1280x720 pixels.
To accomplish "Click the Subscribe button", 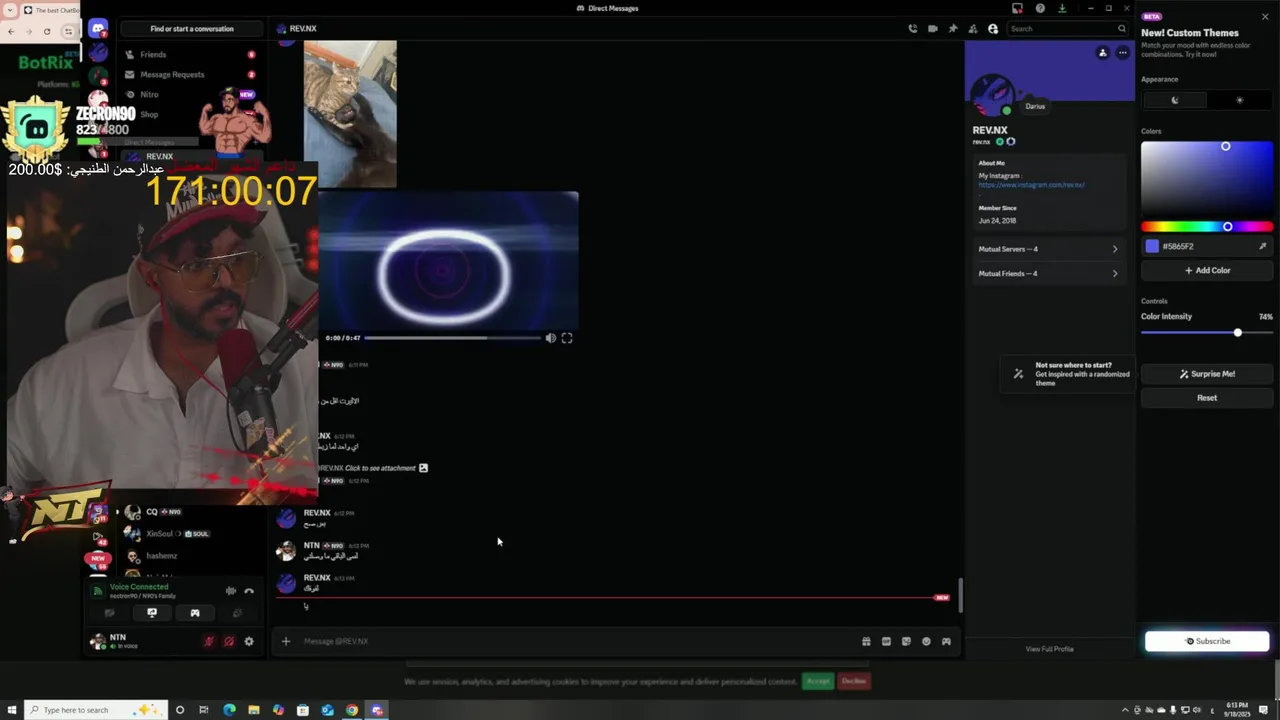I will coord(1207,641).
